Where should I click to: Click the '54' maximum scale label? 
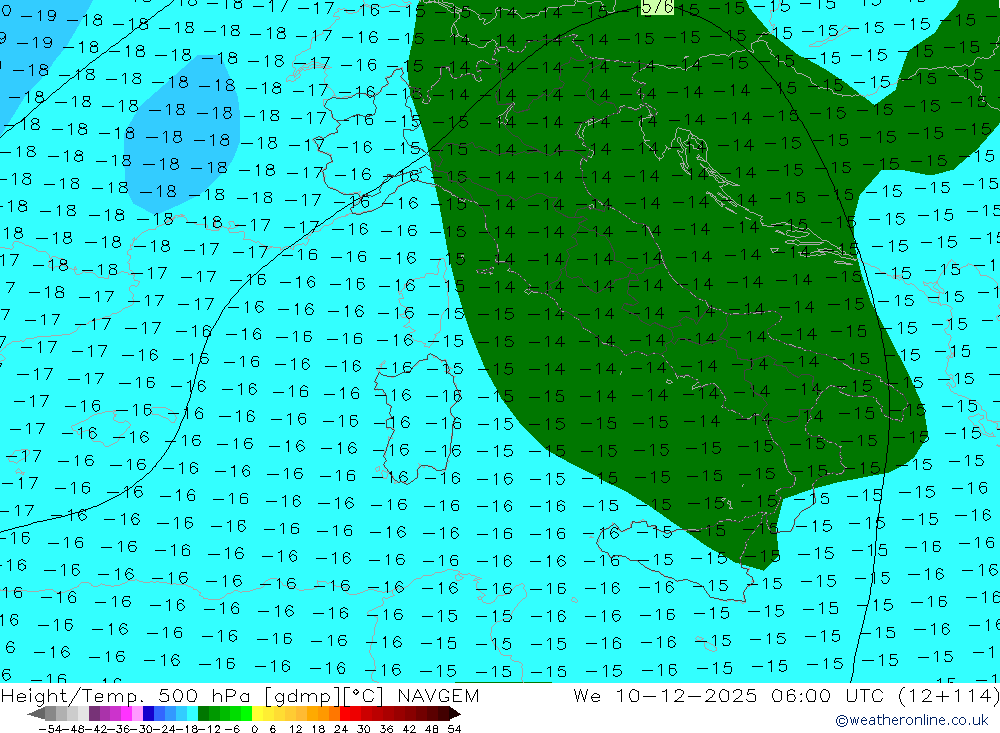[454, 729]
